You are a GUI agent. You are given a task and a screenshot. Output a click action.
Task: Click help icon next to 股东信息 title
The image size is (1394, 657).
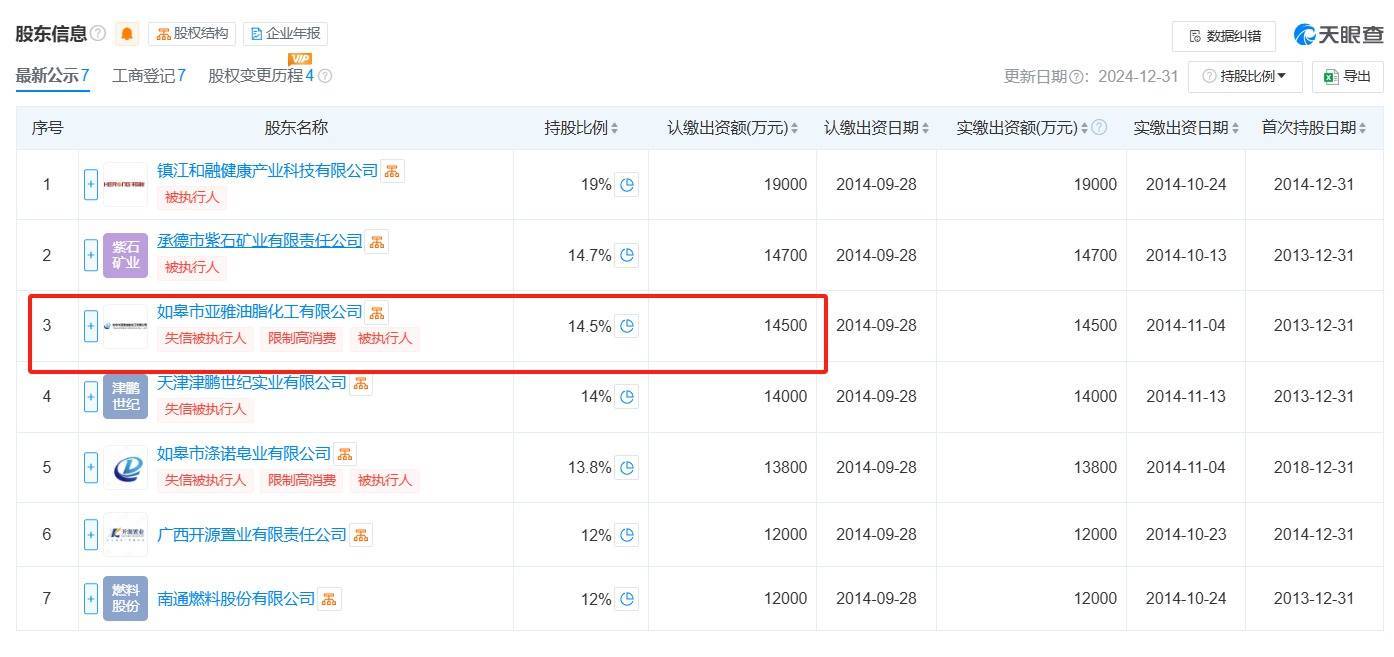[98, 34]
